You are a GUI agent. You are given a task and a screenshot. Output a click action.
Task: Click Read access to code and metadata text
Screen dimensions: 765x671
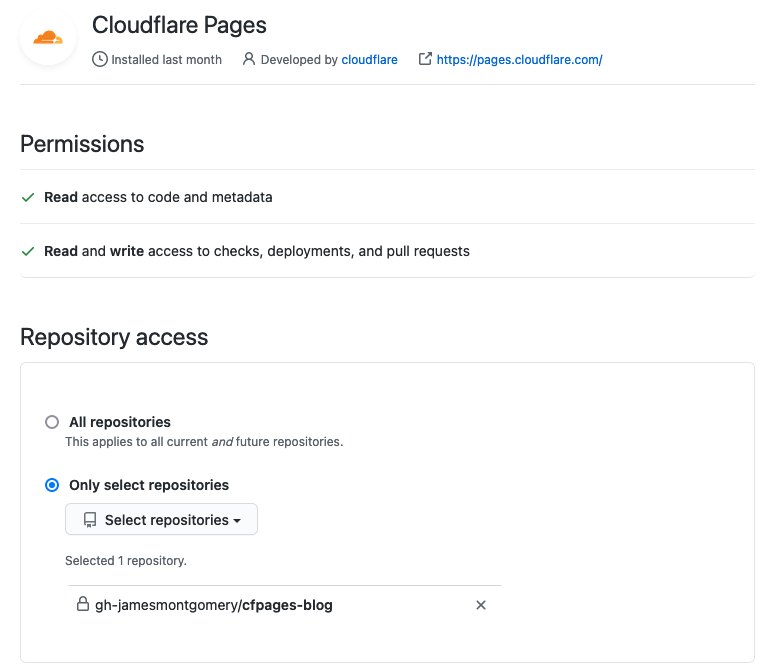pyautogui.click(x=158, y=197)
